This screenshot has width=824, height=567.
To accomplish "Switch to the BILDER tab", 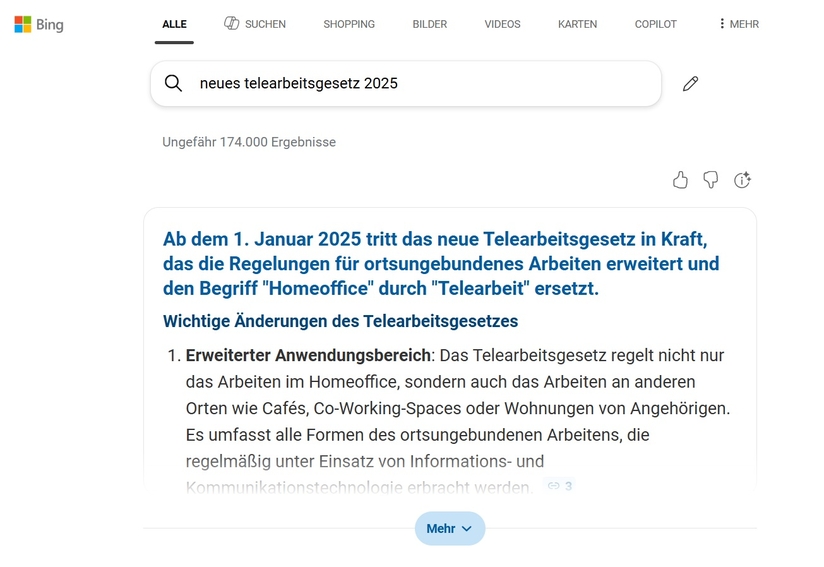I will pos(430,24).
